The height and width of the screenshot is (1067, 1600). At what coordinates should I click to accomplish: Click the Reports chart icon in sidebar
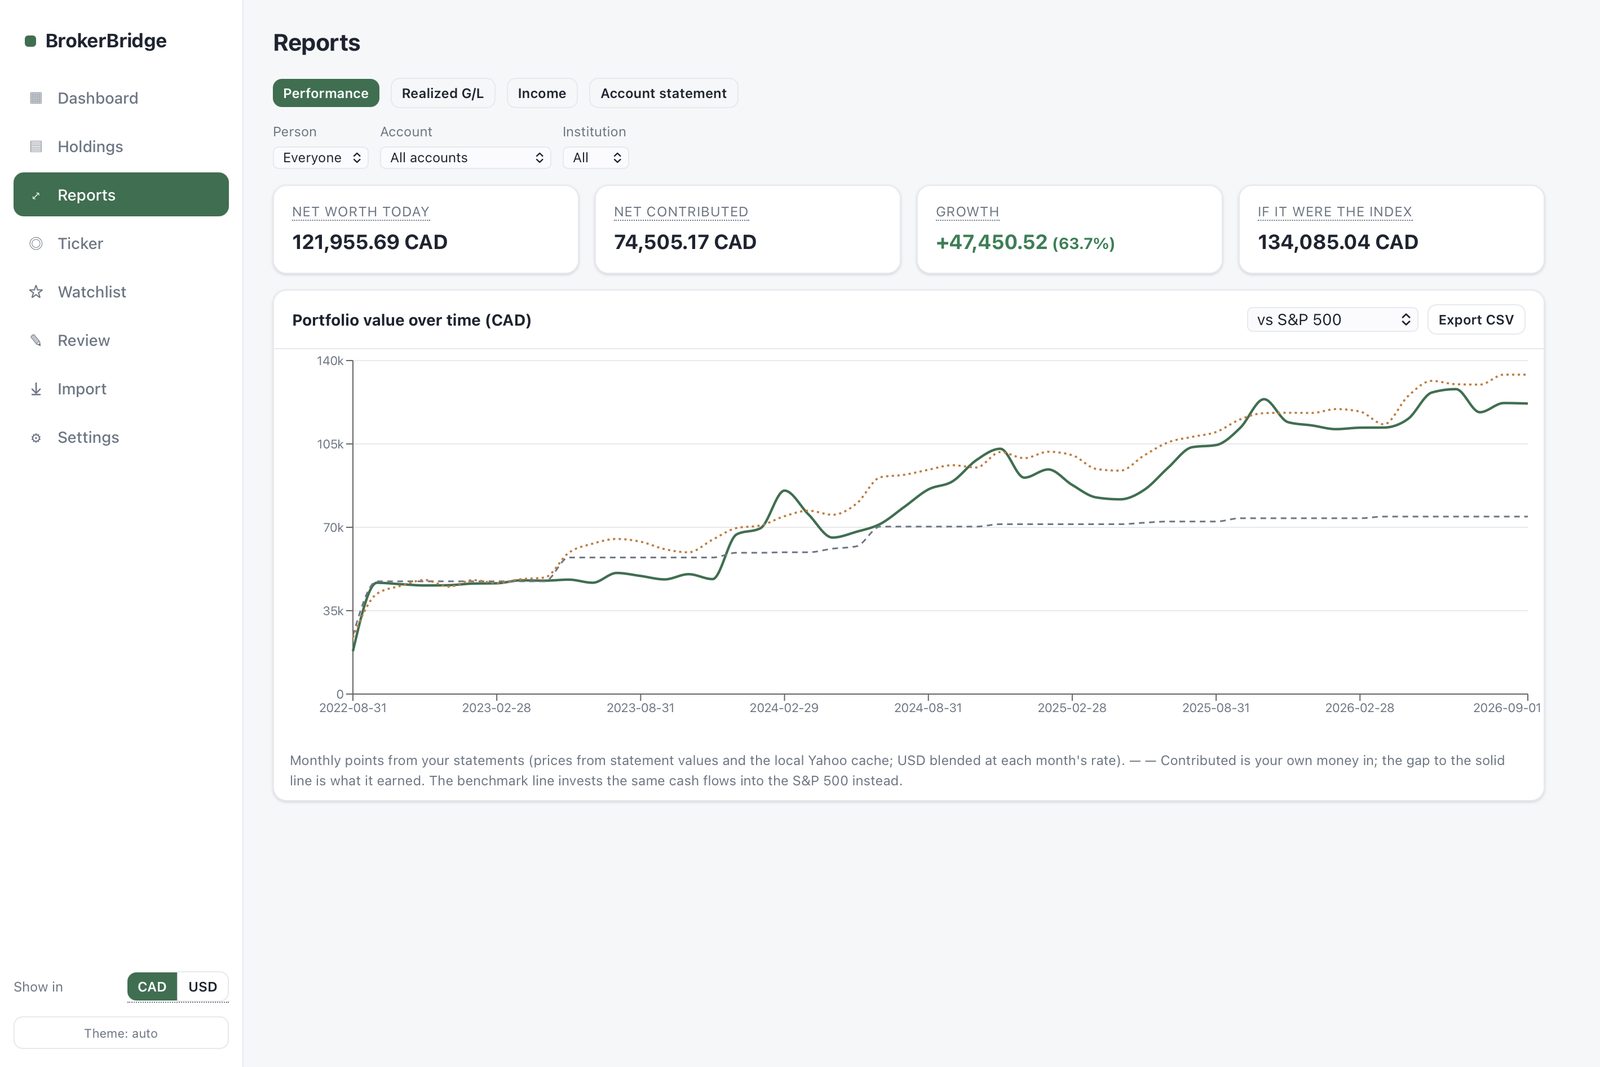click(x=36, y=195)
